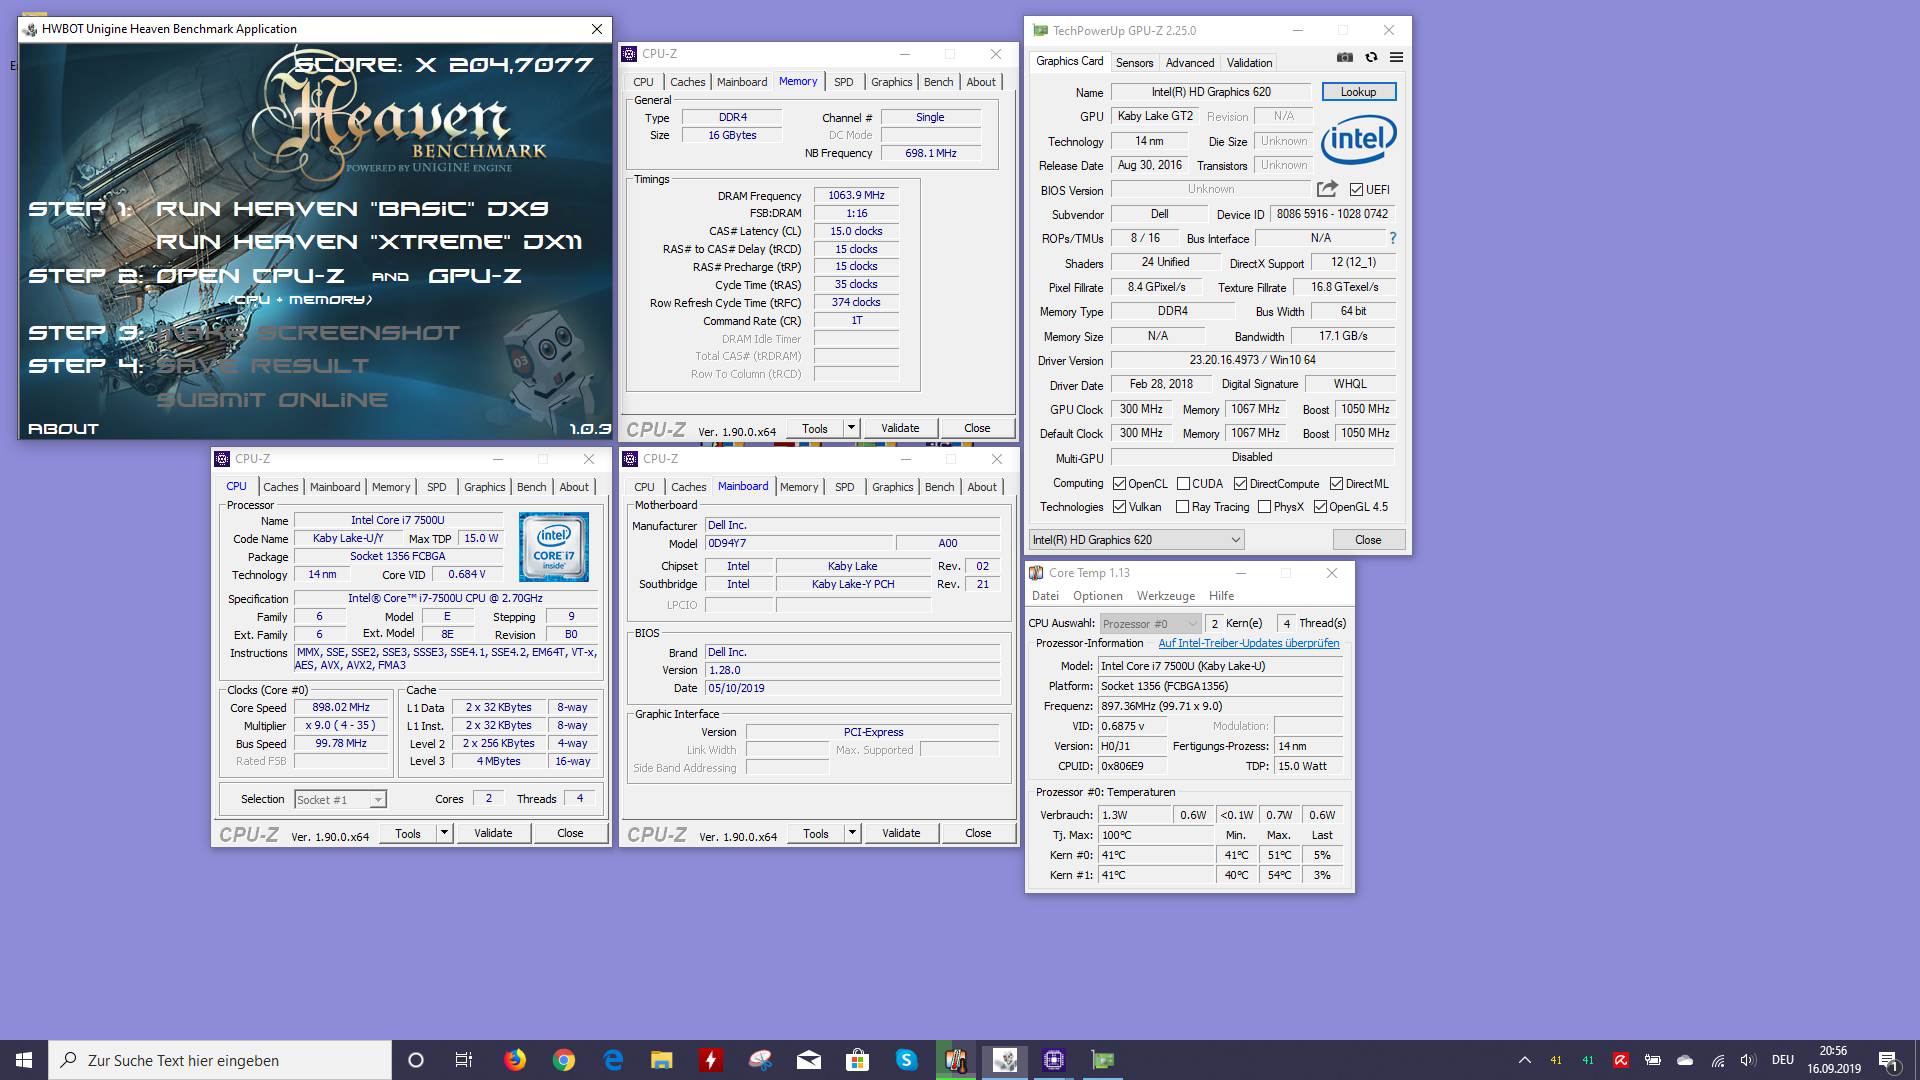Click the HWBOT Heaven taskbar icon

[x=1005, y=1060]
